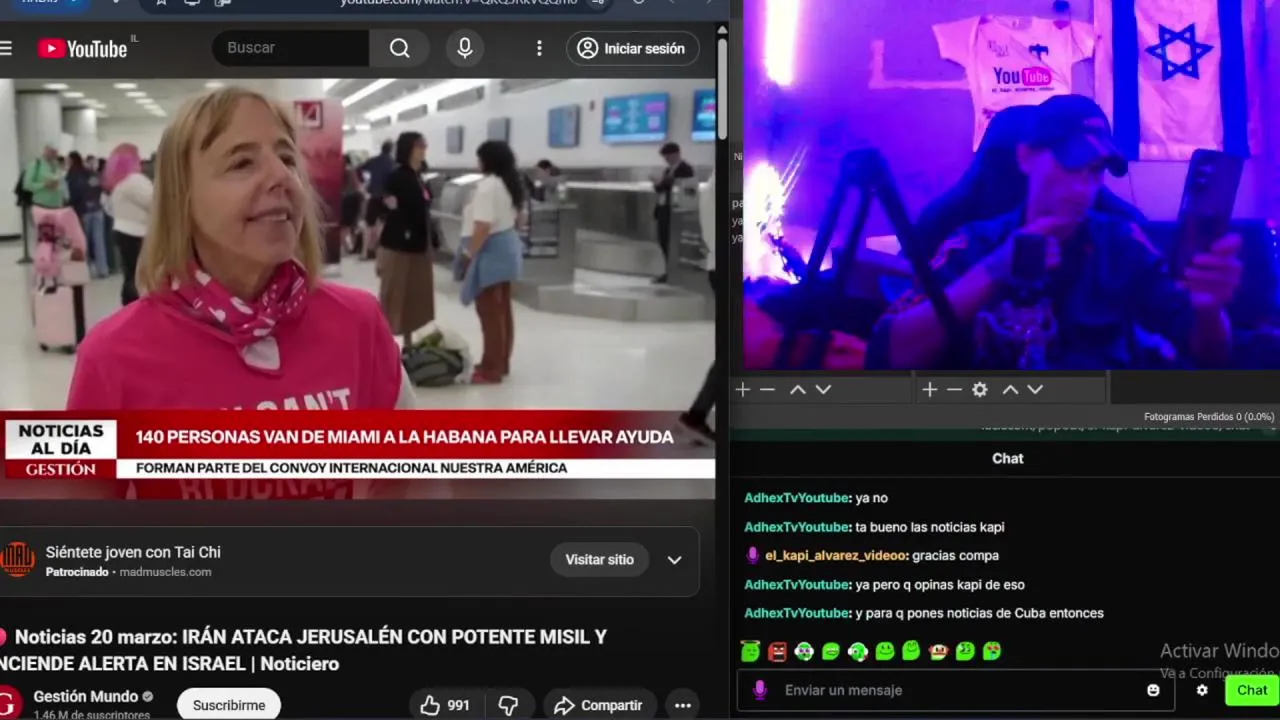
Task: Open the emoji picker smiley icon
Action: (x=1153, y=690)
